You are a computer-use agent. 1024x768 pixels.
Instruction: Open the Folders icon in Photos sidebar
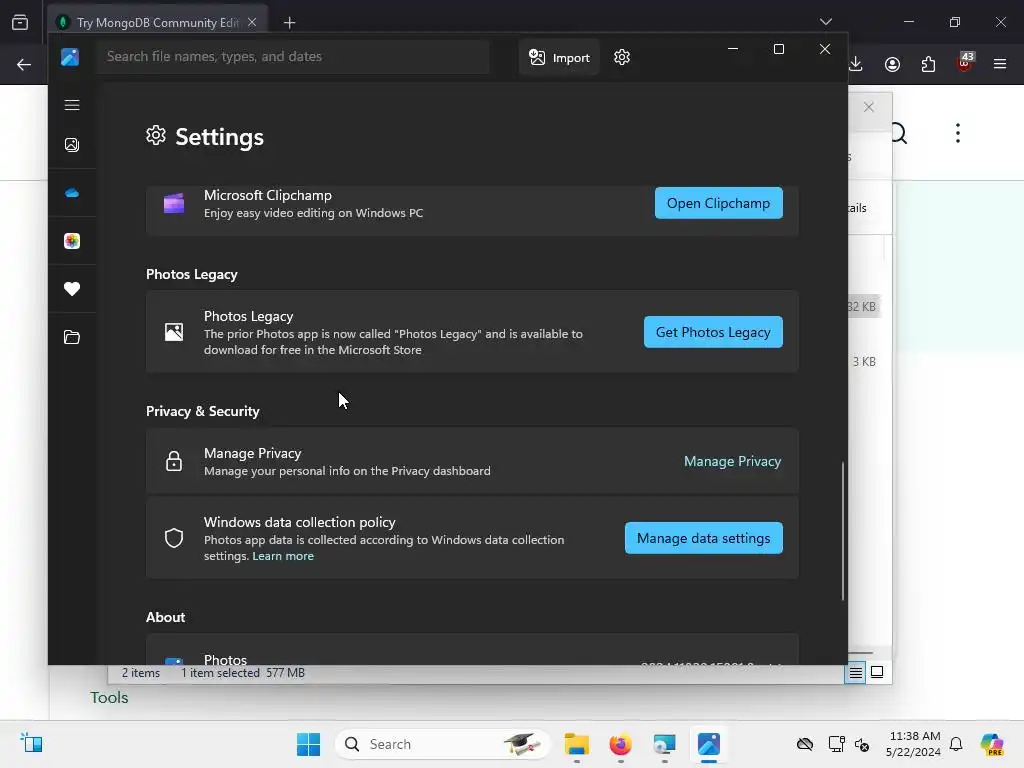72,337
